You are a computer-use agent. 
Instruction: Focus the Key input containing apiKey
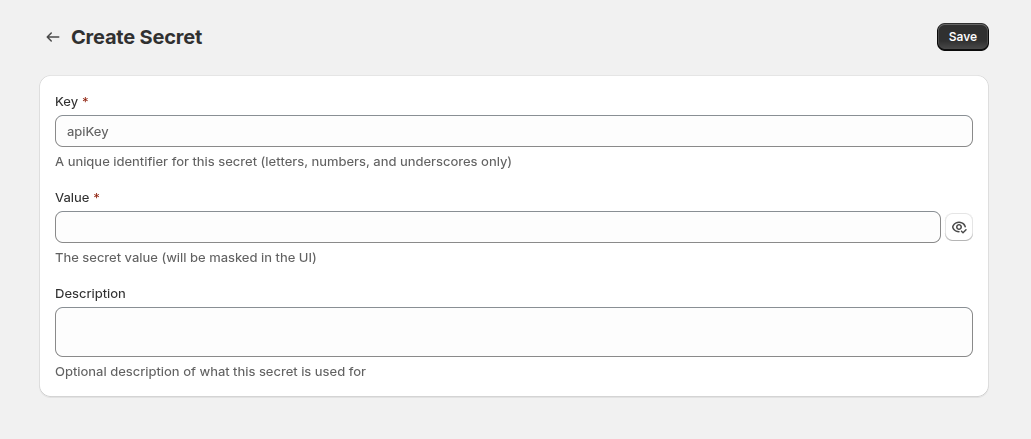513,131
